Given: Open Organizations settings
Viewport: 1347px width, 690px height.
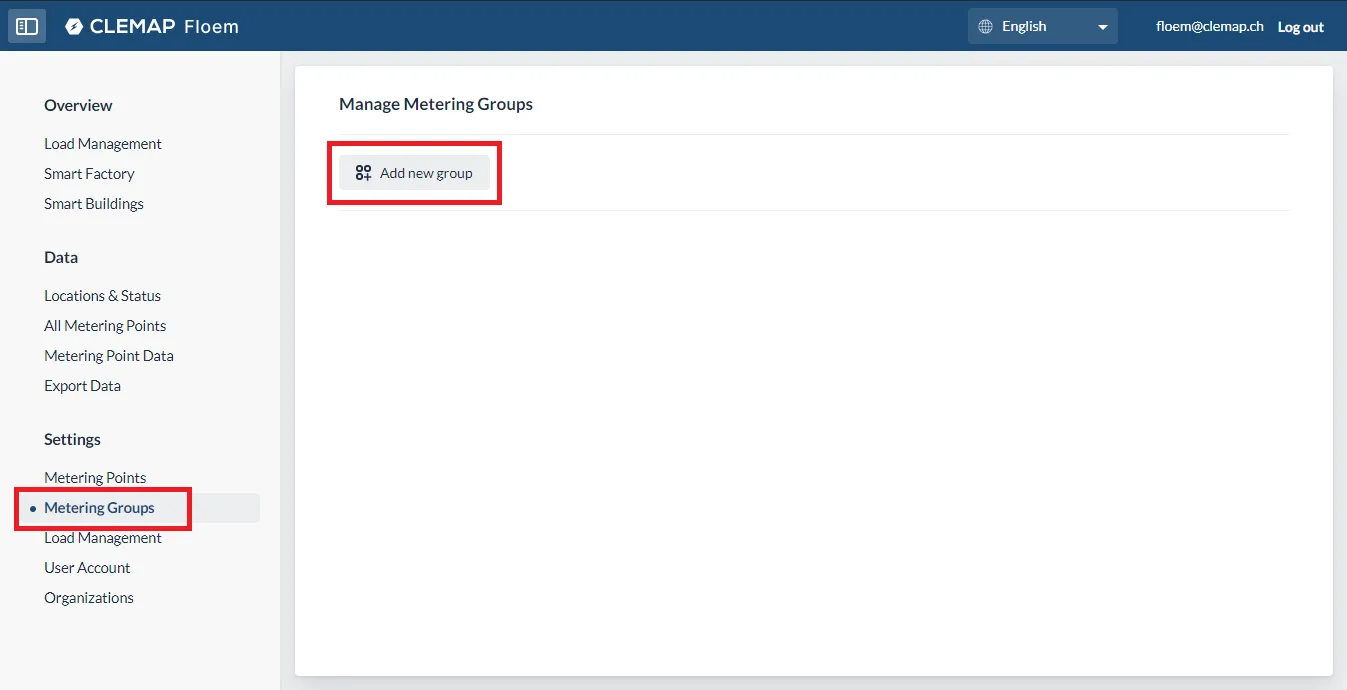Looking at the screenshot, I should pos(89,598).
